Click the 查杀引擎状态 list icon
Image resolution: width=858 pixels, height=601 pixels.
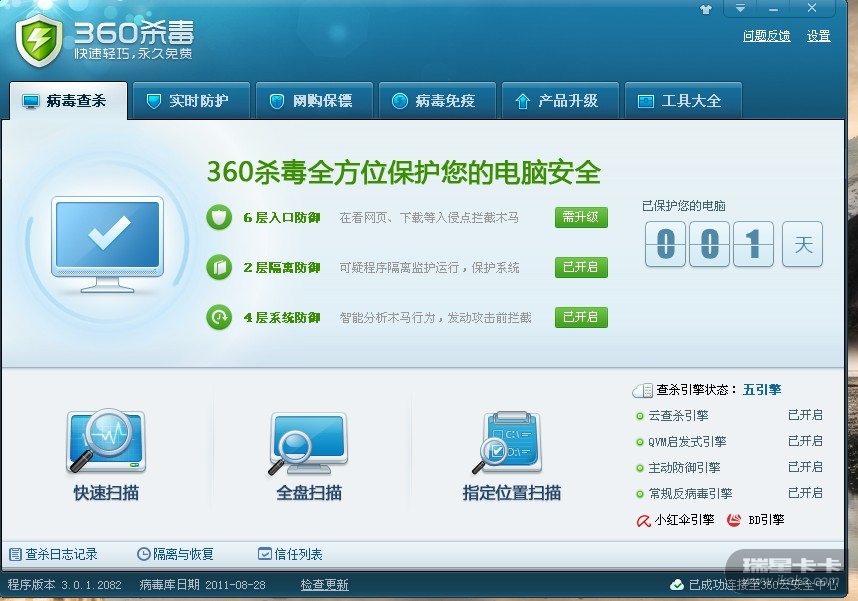[642, 390]
